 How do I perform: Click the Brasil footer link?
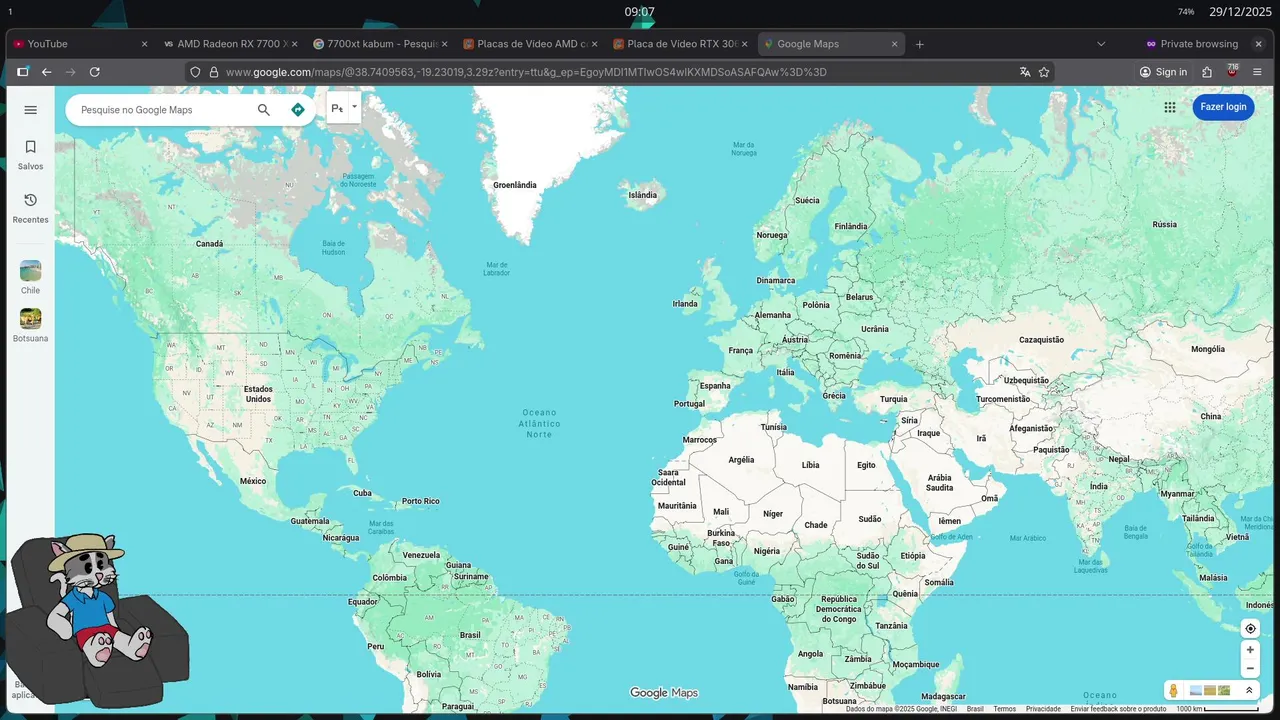click(x=975, y=709)
